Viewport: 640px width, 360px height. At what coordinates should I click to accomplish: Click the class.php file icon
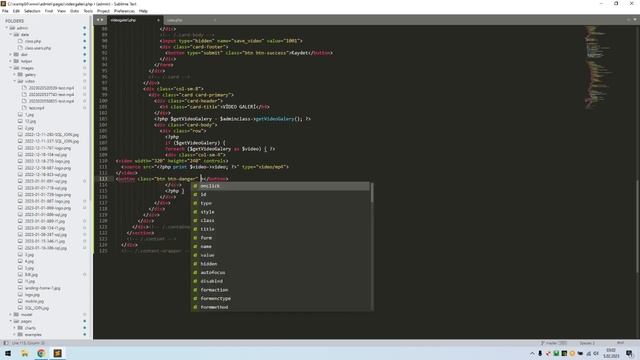[x=20, y=41]
